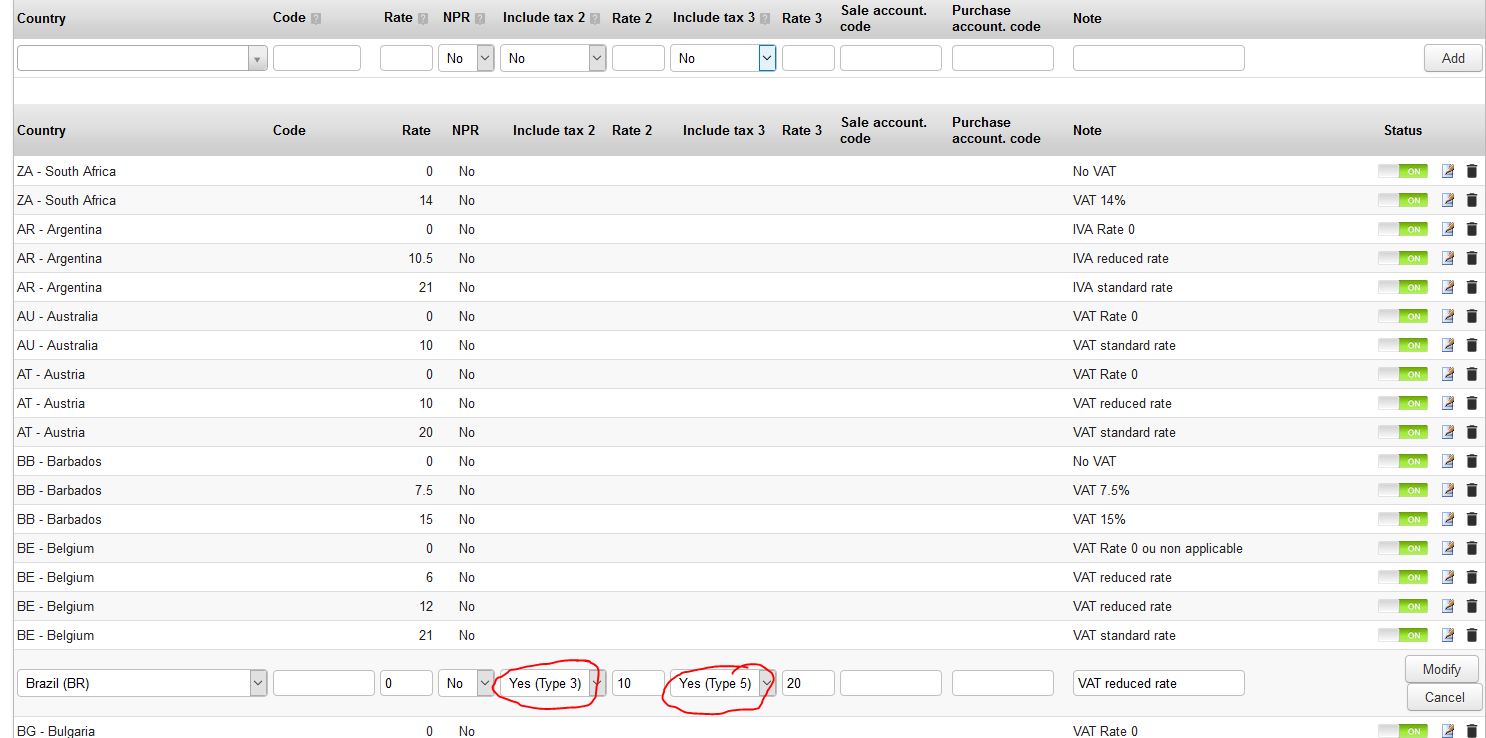The height and width of the screenshot is (738, 1486).
Task: Click the Rate 3 field showing 20
Action: [808, 683]
